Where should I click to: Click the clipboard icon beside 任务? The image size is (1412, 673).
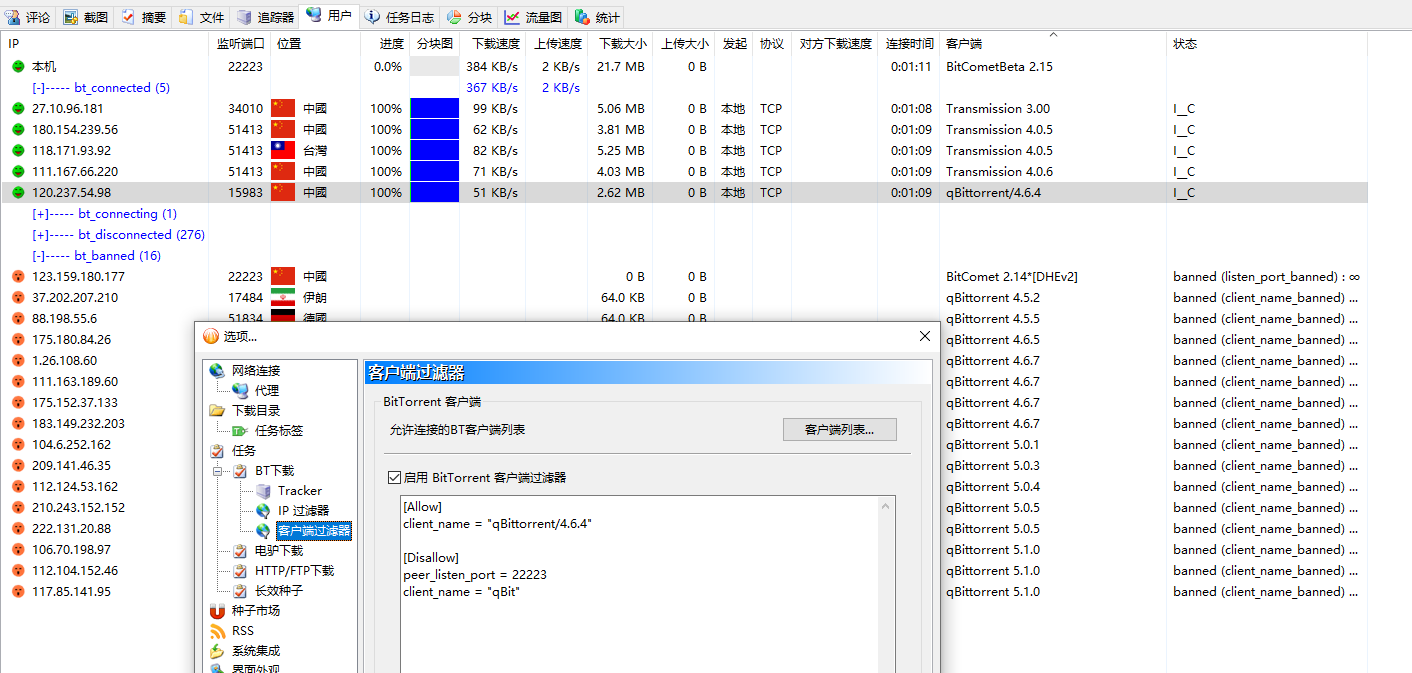[217, 451]
